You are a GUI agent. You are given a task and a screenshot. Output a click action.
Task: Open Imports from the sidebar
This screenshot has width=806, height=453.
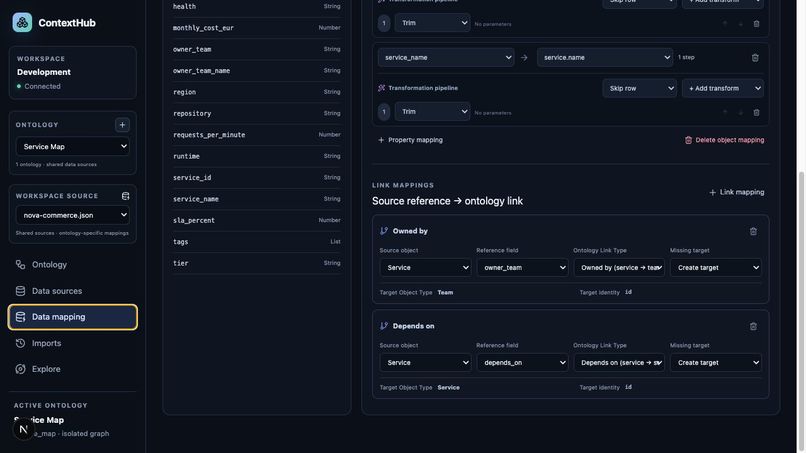(x=72, y=343)
